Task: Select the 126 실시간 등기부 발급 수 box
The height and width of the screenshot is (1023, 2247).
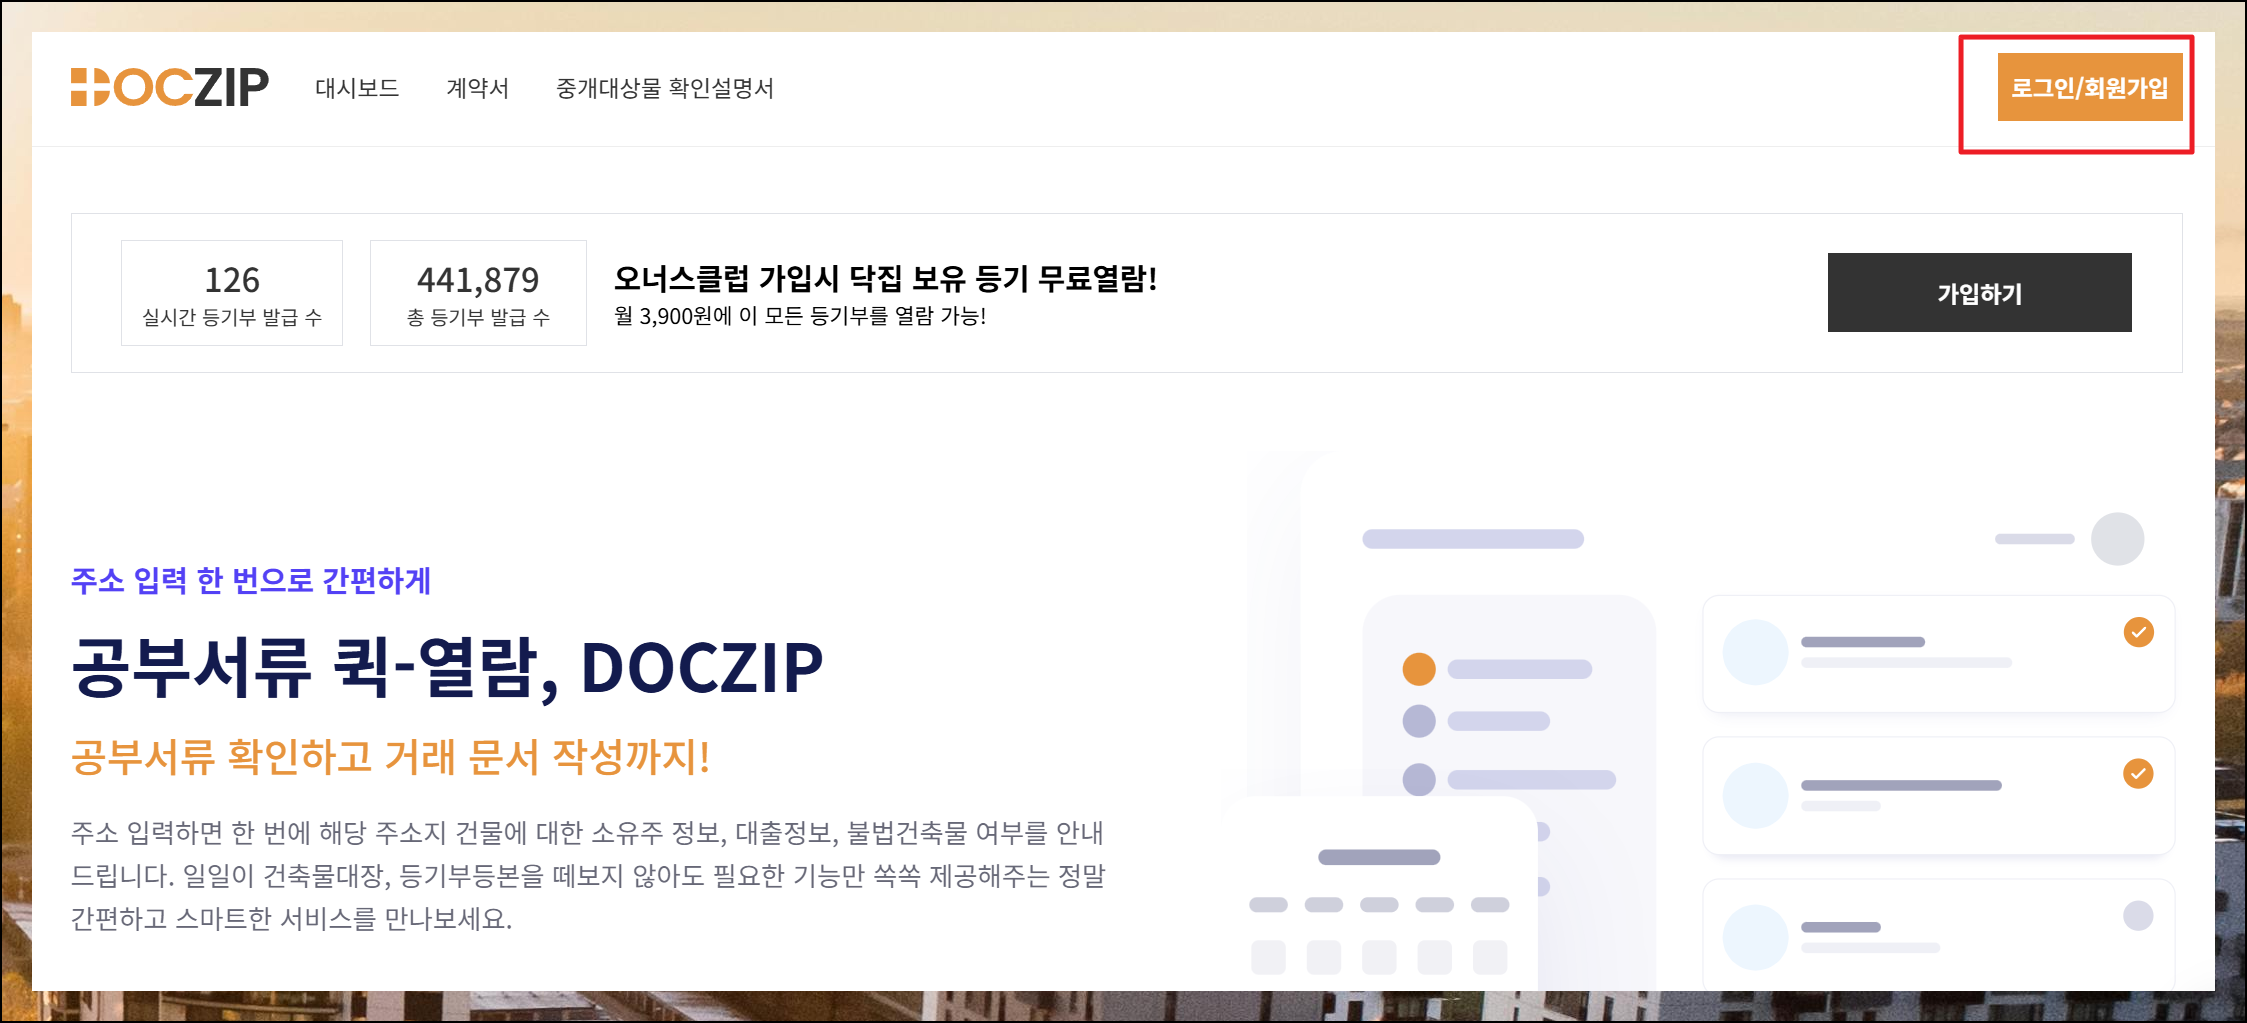Action: click(232, 293)
